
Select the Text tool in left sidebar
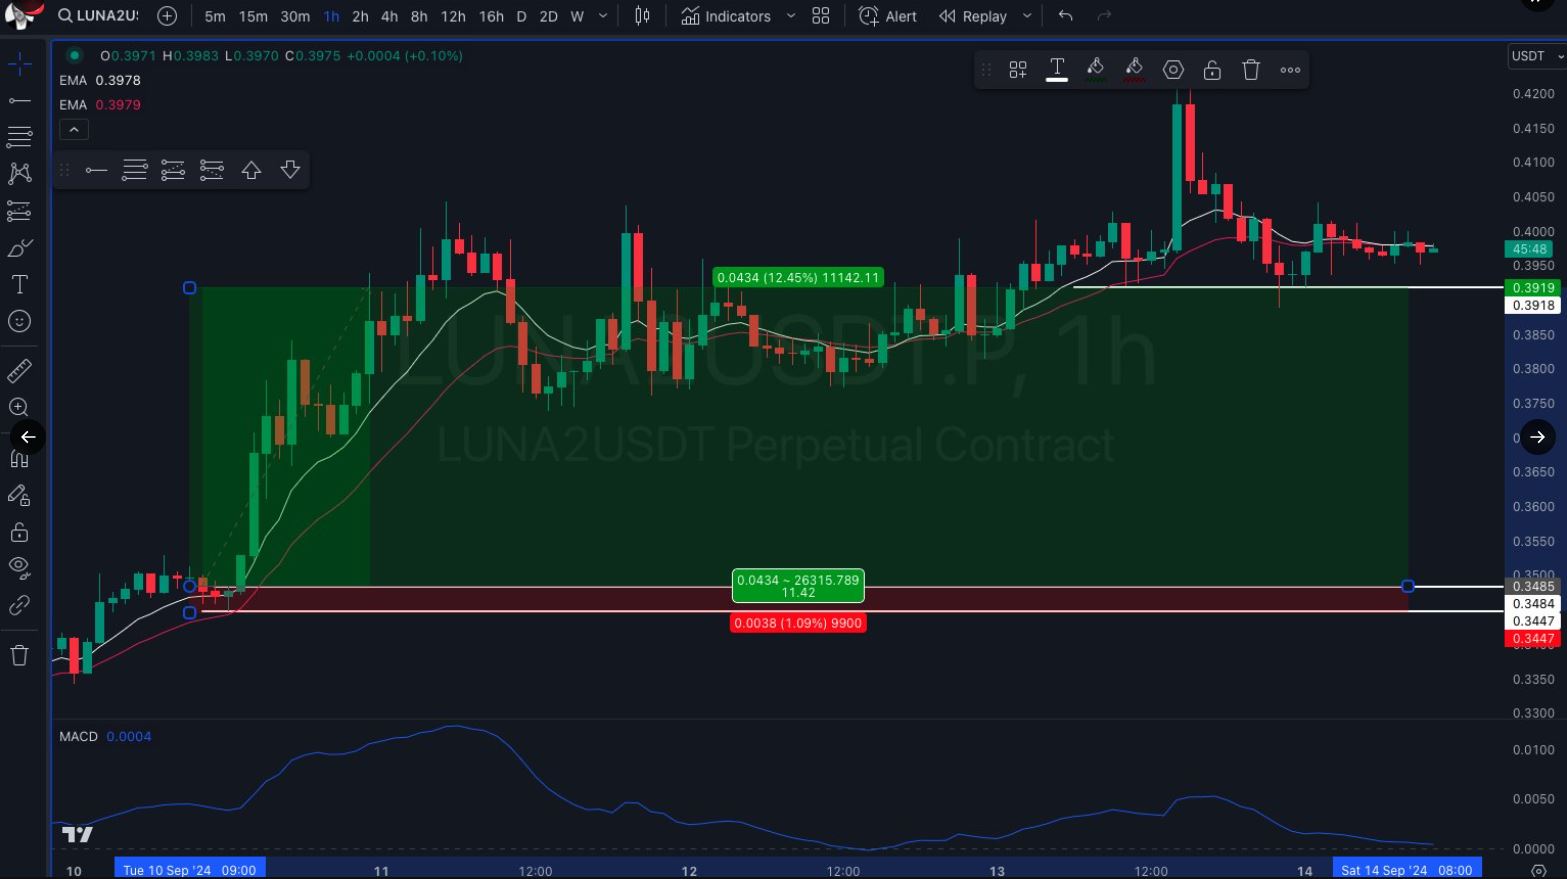pos(19,285)
